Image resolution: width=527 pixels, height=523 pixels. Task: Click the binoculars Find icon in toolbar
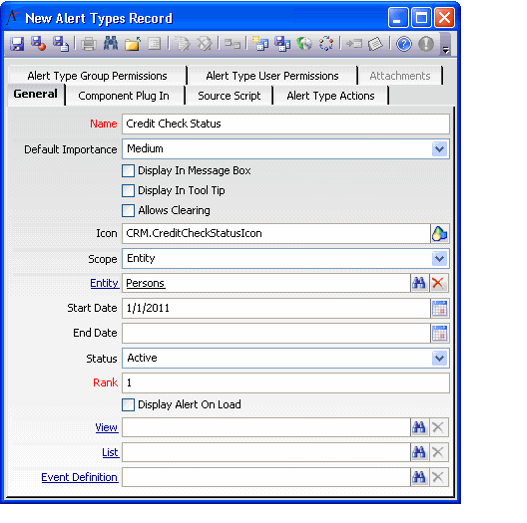click(111, 44)
